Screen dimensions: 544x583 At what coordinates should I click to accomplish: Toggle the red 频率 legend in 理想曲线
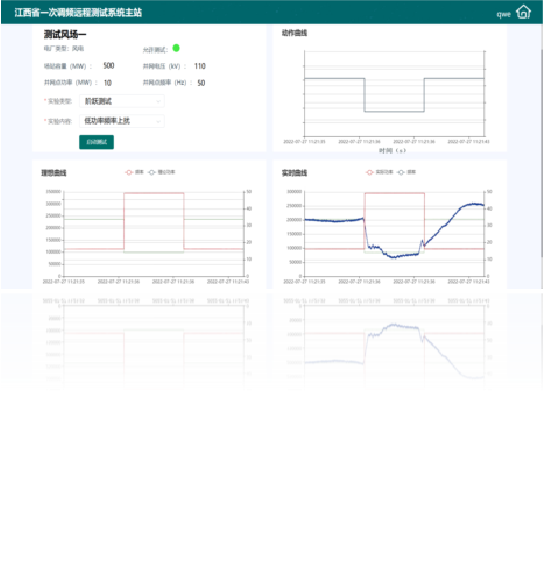pos(135,172)
